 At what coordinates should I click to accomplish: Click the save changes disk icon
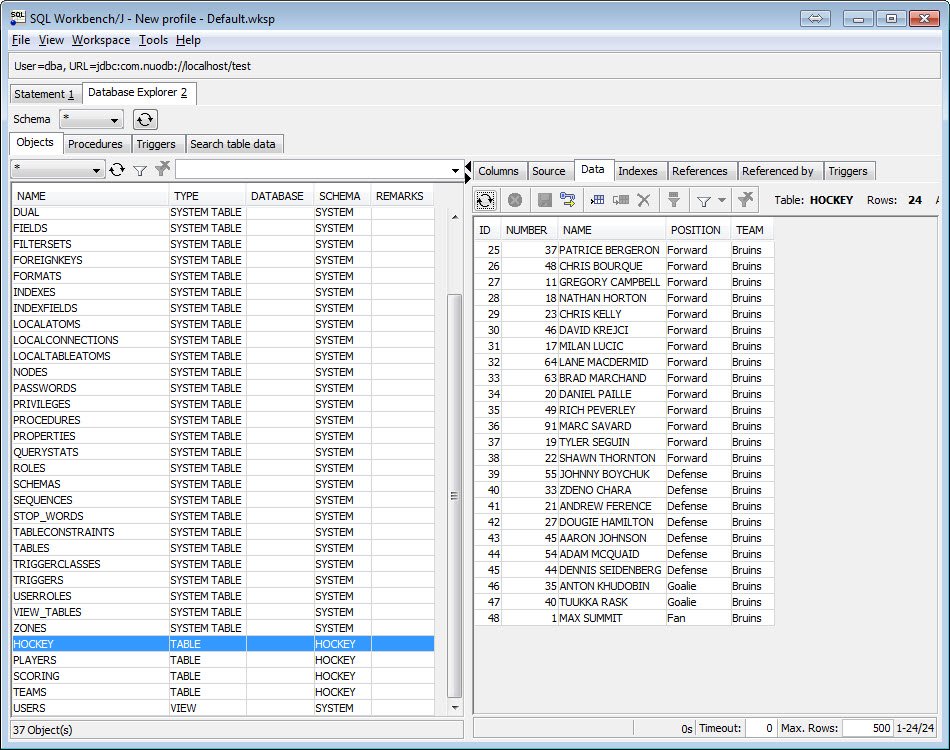545,200
